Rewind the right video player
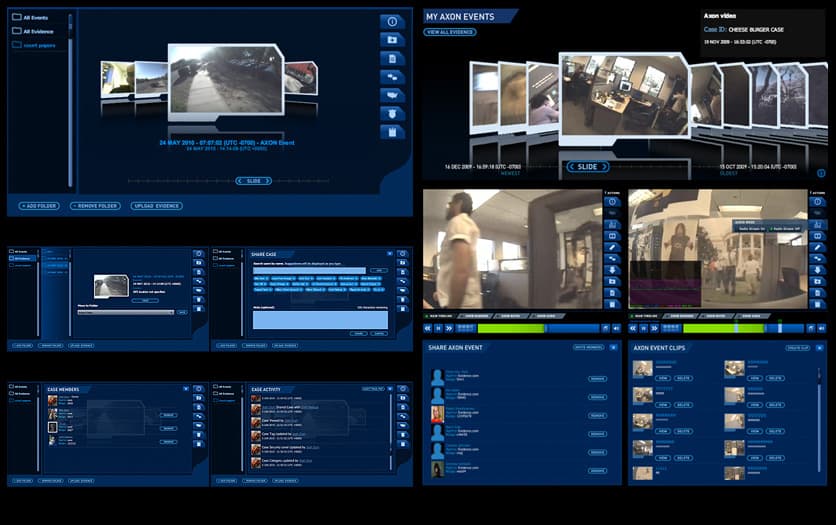836x525 pixels. pyautogui.click(x=633, y=328)
